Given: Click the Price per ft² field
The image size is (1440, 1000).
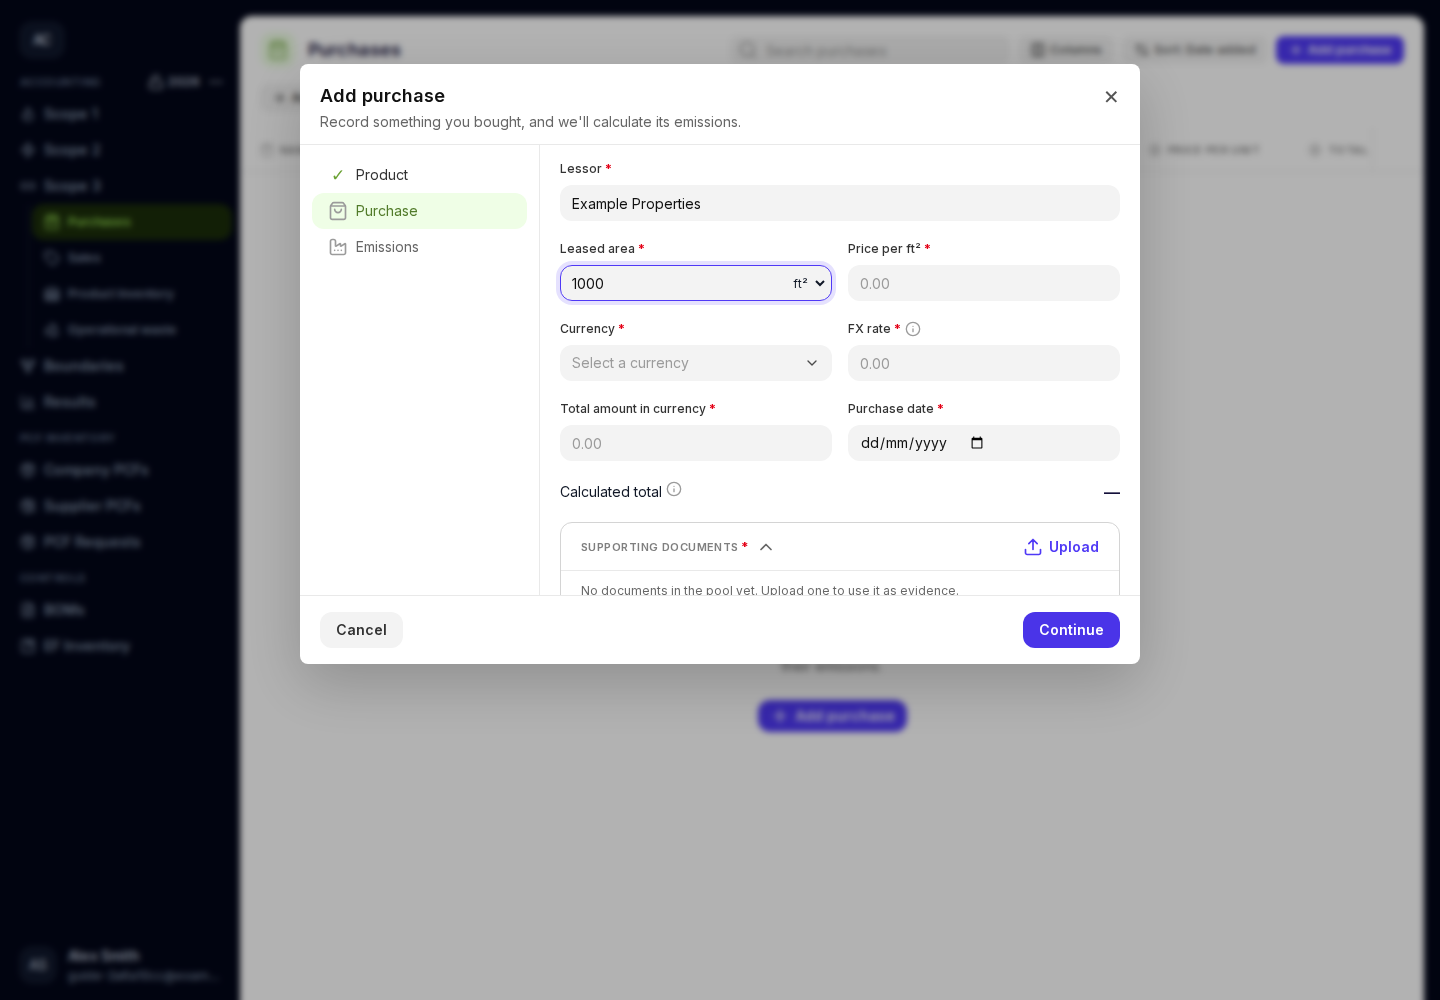Looking at the screenshot, I should 984,283.
